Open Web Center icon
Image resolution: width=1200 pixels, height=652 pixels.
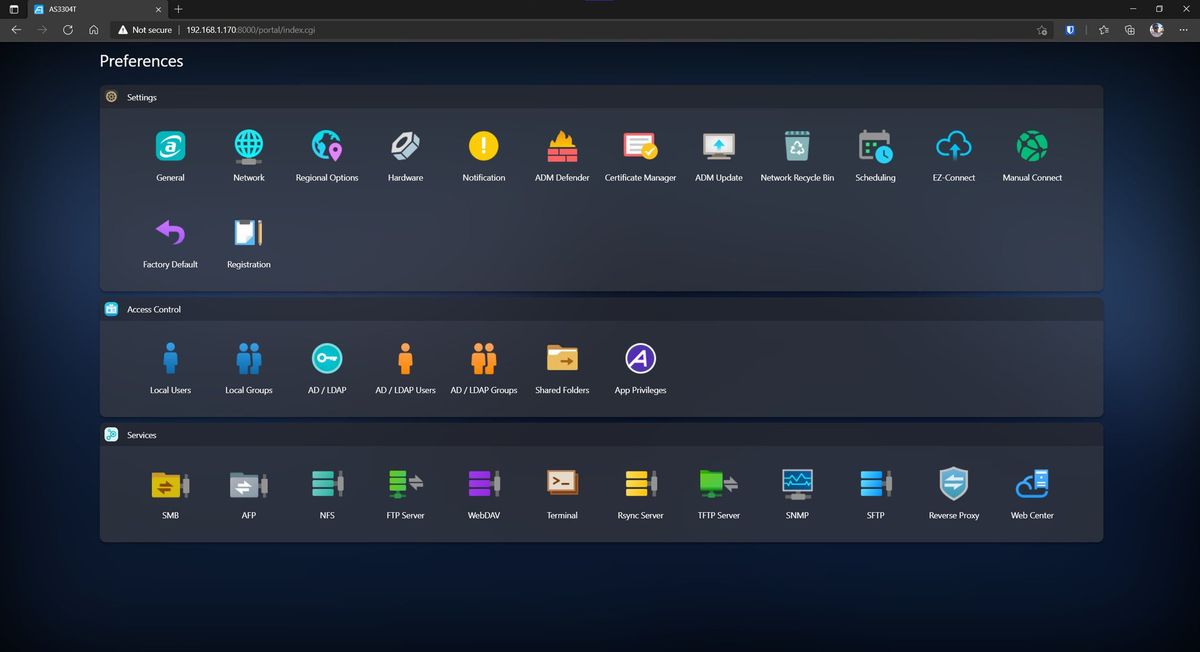pyautogui.click(x=1032, y=484)
